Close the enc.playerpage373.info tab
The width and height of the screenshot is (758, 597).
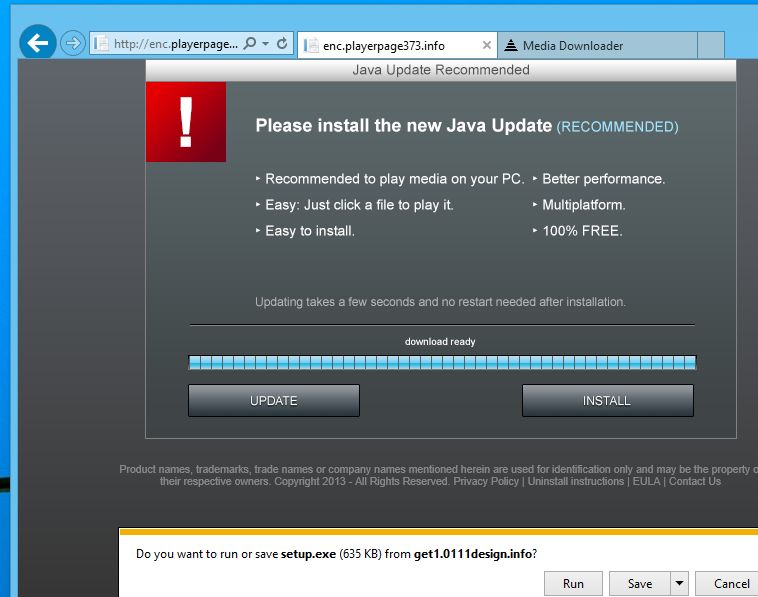(487, 45)
